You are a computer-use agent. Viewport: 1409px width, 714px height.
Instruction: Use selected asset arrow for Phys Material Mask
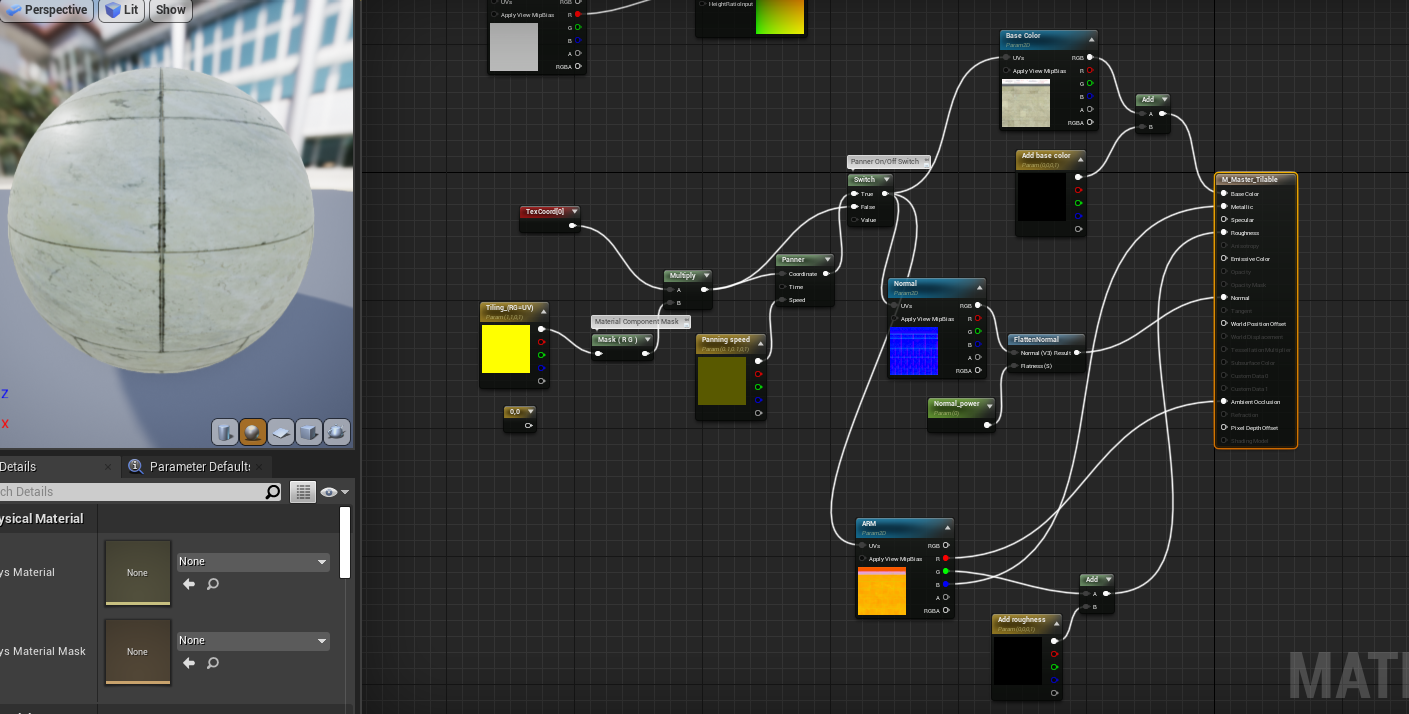190,663
